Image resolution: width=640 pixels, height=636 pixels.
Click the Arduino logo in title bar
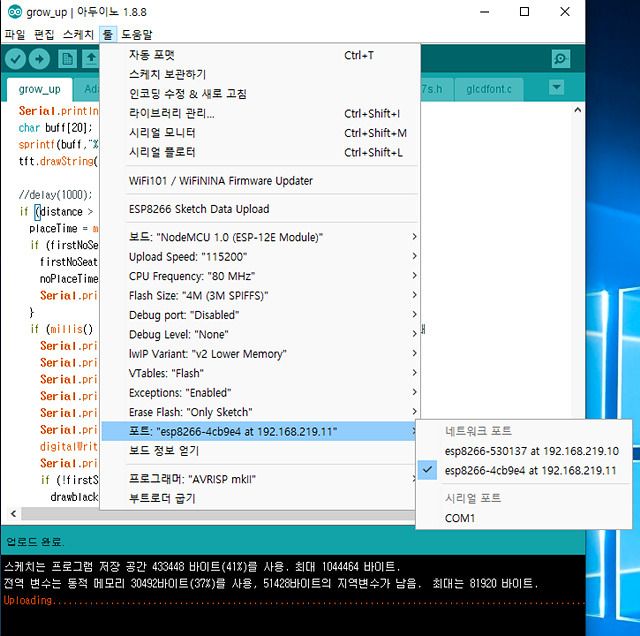(15, 12)
